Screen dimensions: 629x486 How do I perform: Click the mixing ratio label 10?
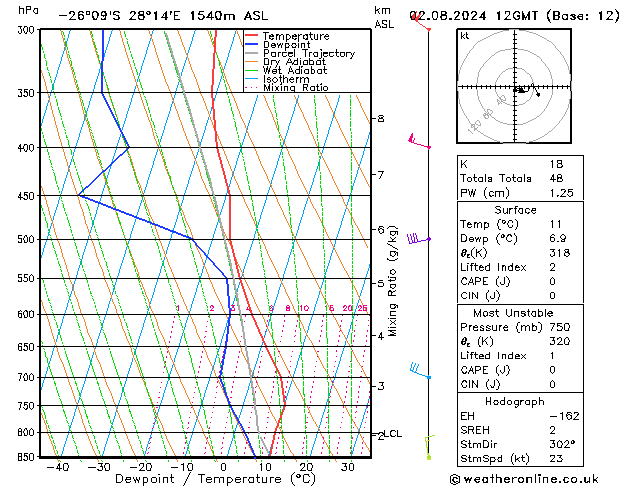(x=304, y=308)
